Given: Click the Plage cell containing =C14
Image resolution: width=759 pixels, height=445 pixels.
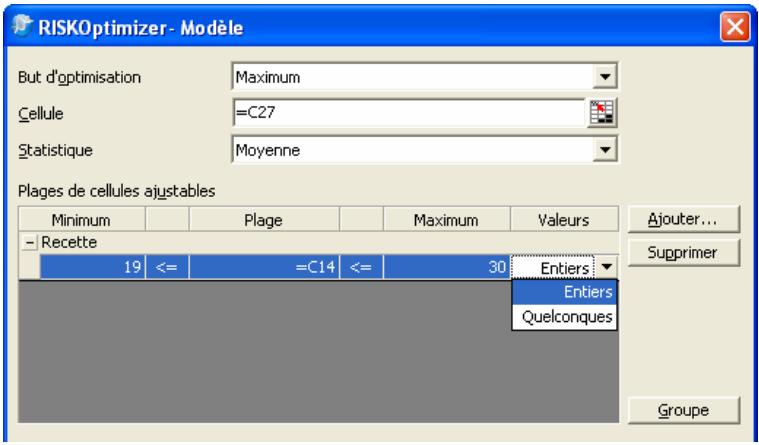Looking at the screenshot, I should click(264, 267).
